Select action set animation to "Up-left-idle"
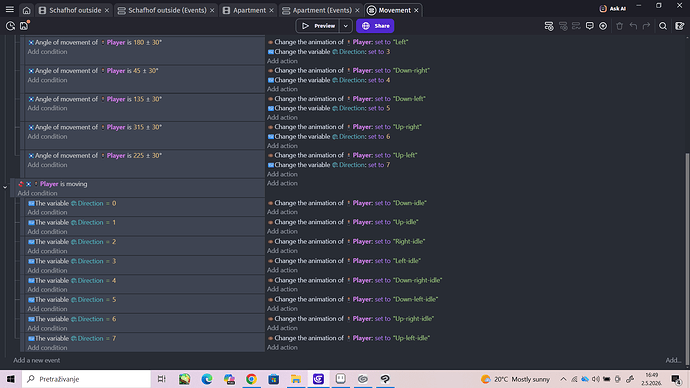 [x=349, y=338]
